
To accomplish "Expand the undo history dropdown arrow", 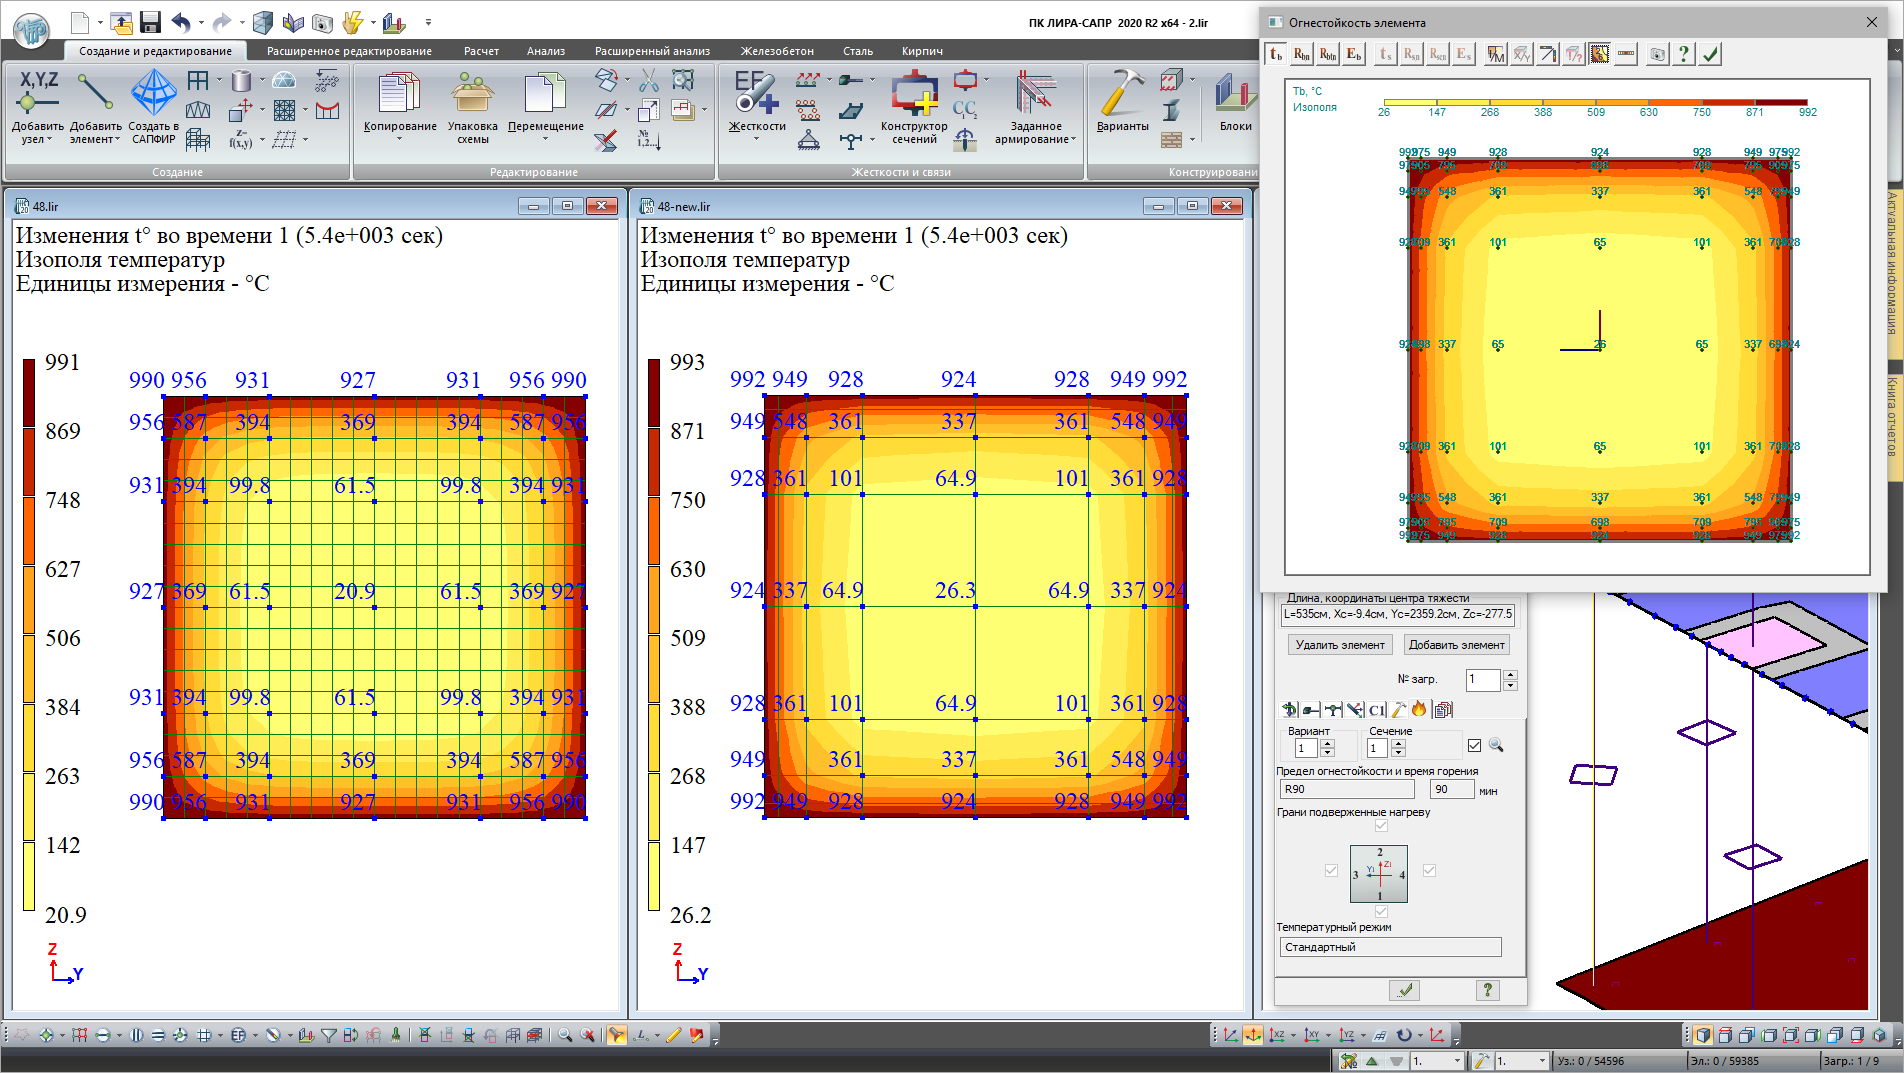I will 201,22.
